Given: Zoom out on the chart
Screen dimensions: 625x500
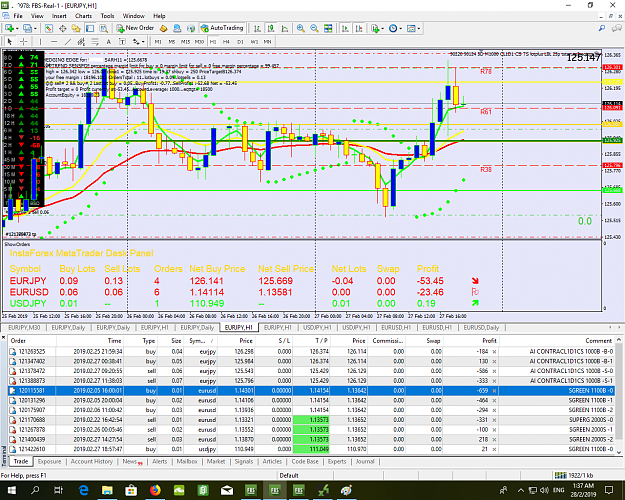Looking at the screenshot, I should 314,28.
